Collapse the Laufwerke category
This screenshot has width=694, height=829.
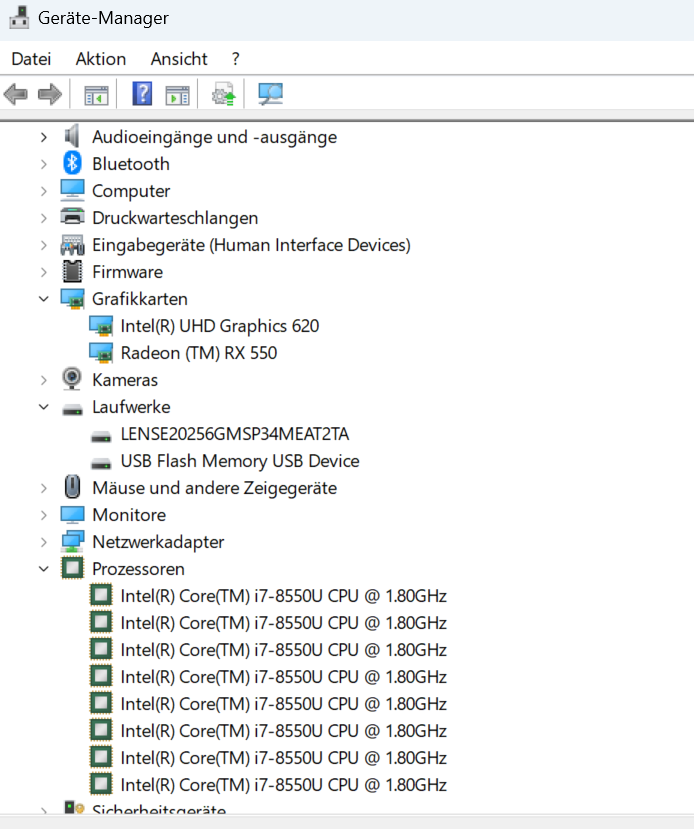click(44, 407)
